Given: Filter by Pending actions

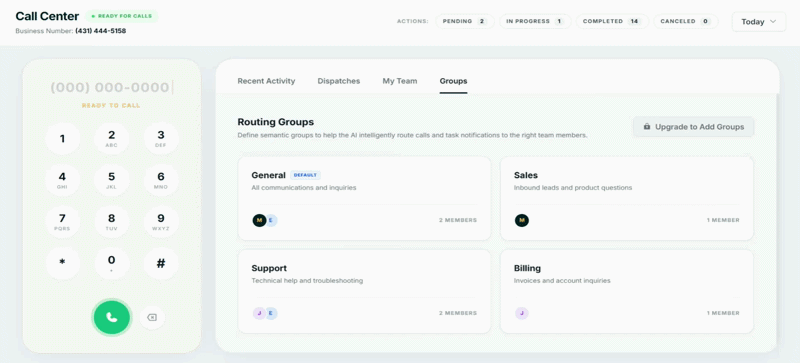Looking at the screenshot, I should click(465, 21).
